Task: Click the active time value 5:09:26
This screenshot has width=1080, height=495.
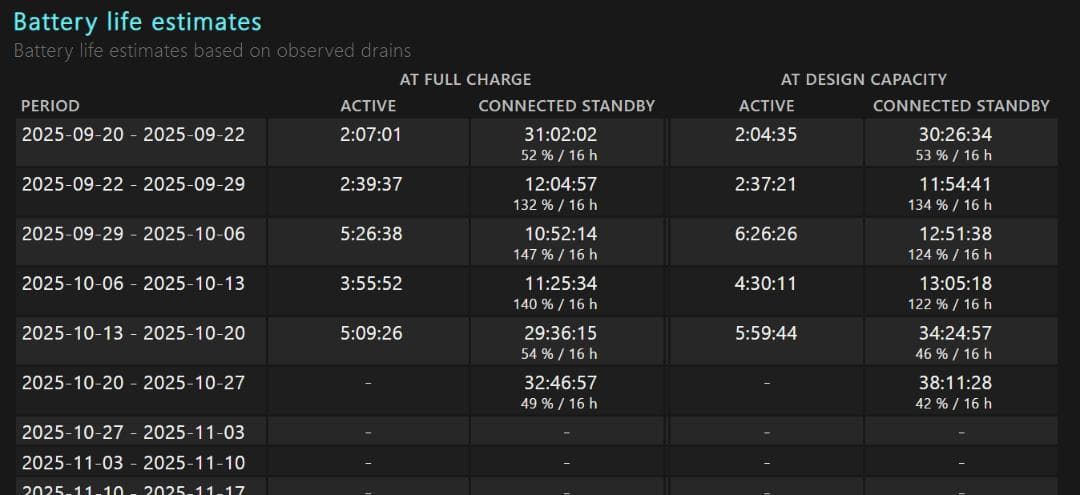Action: pos(370,332)
